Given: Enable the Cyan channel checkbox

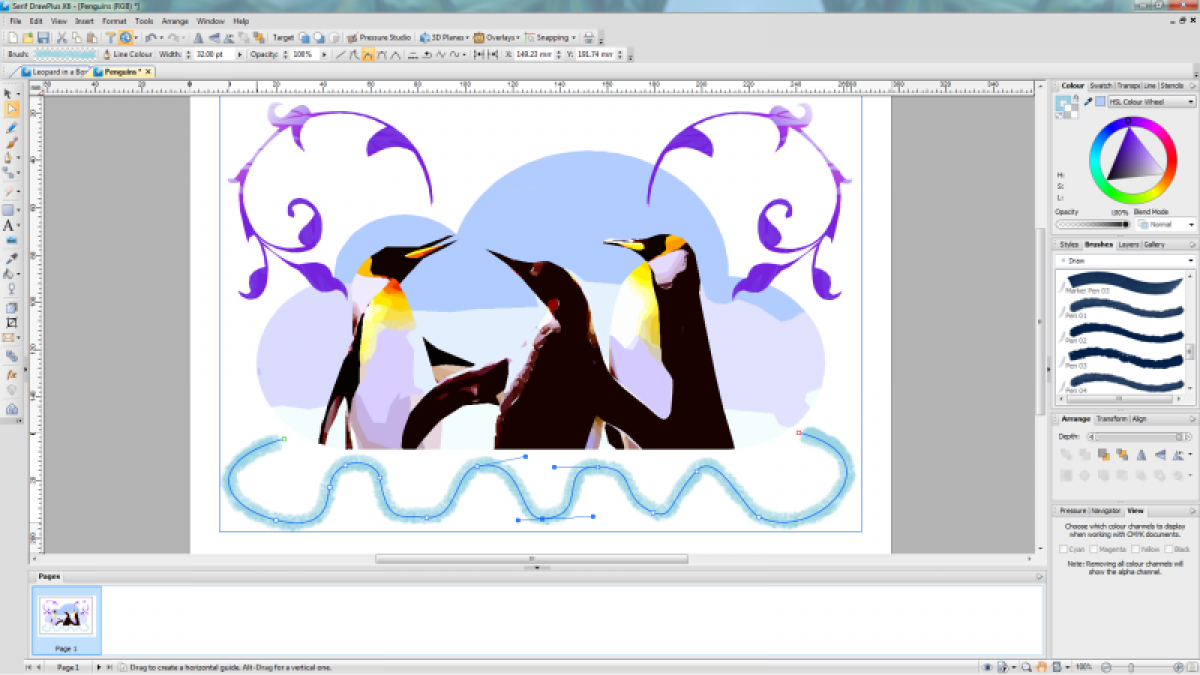Looking at the screenshot, I should tap(1064, 549).
